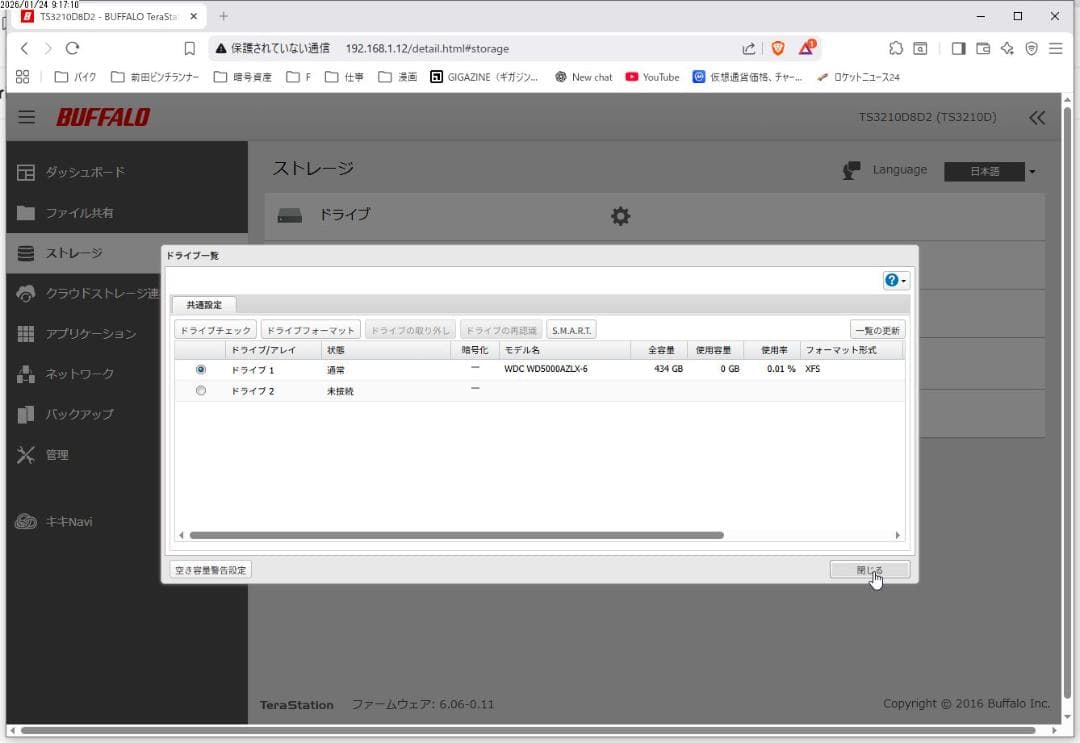This screenshot has height=743, width=1080.
Task: Open Leo AI sparkle icon
Action: coord(1007,48)
